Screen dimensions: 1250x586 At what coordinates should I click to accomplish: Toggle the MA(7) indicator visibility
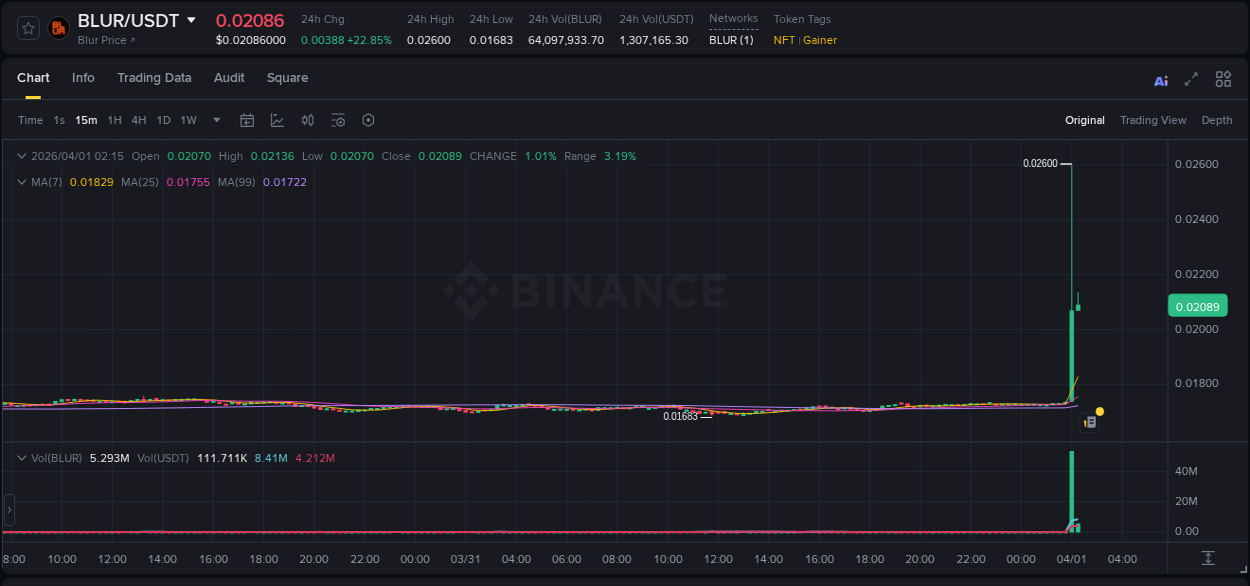[22, 182]
